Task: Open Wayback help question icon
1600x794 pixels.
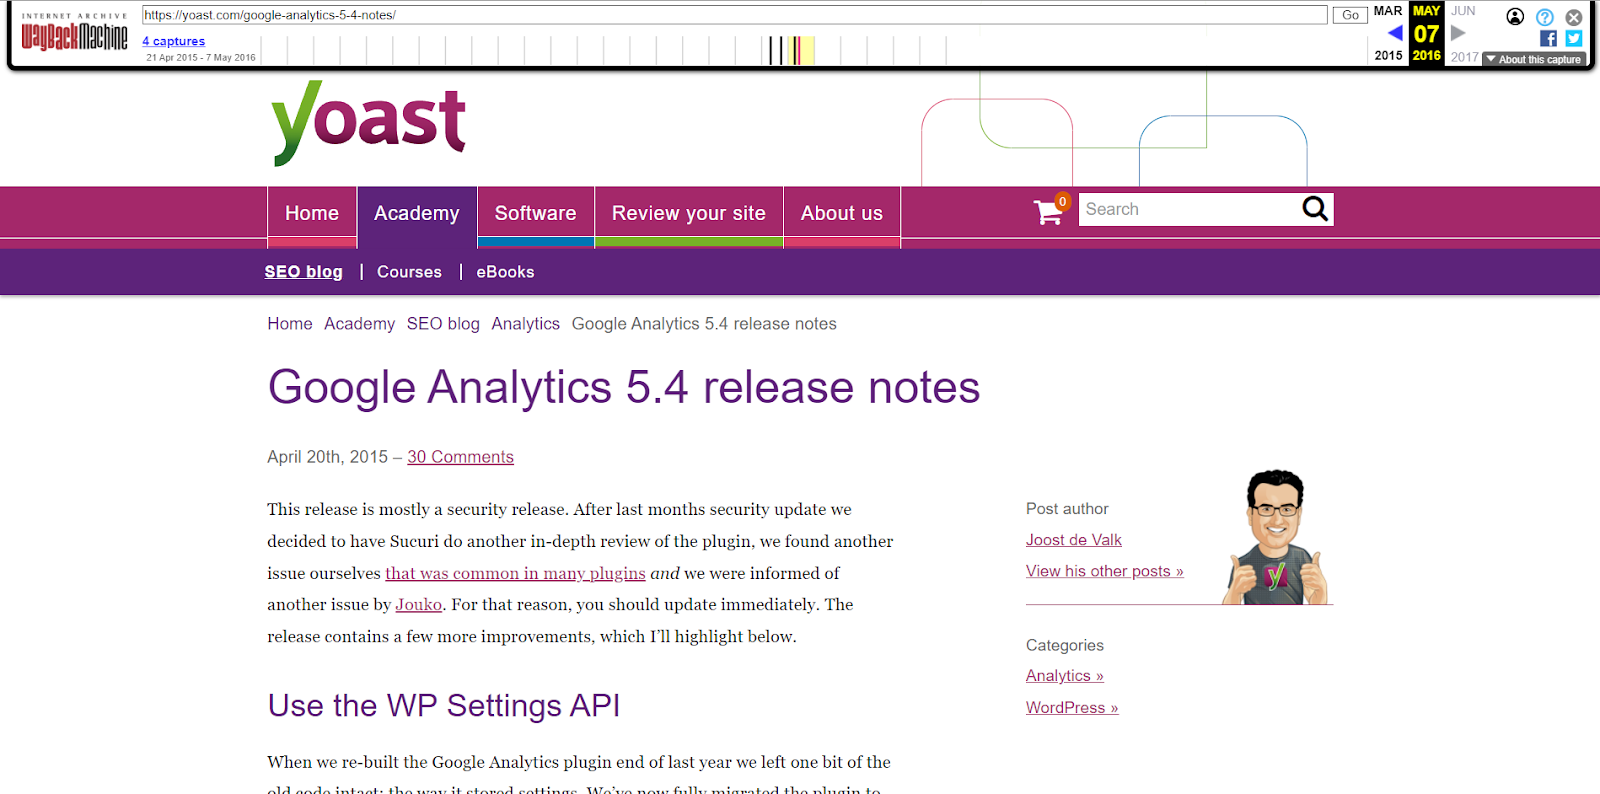Action: (x=1545, y=17)
